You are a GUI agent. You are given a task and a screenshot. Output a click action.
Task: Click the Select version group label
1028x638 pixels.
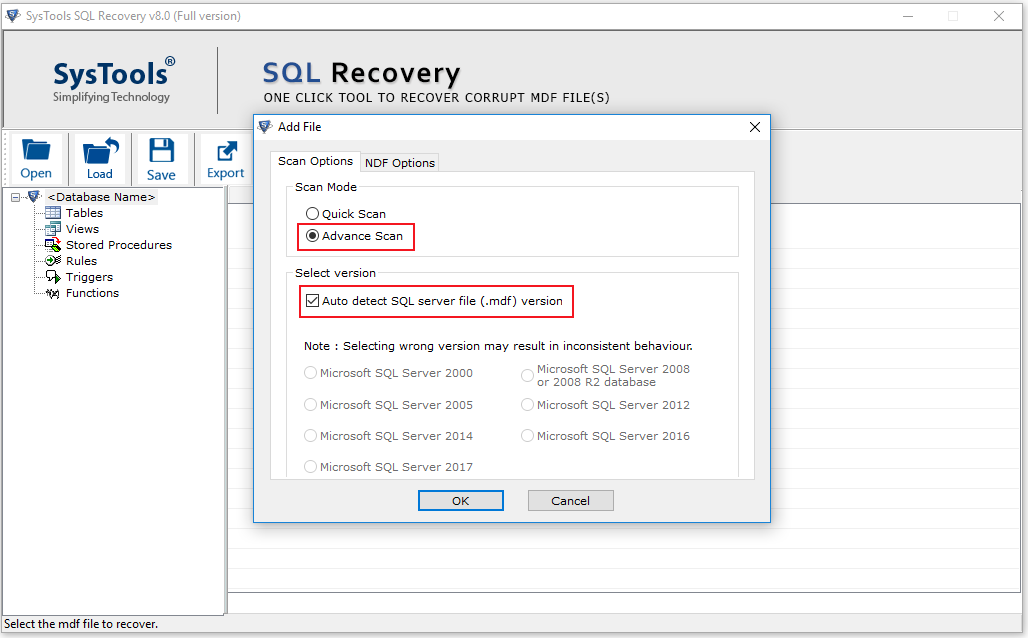click(335, 273)
